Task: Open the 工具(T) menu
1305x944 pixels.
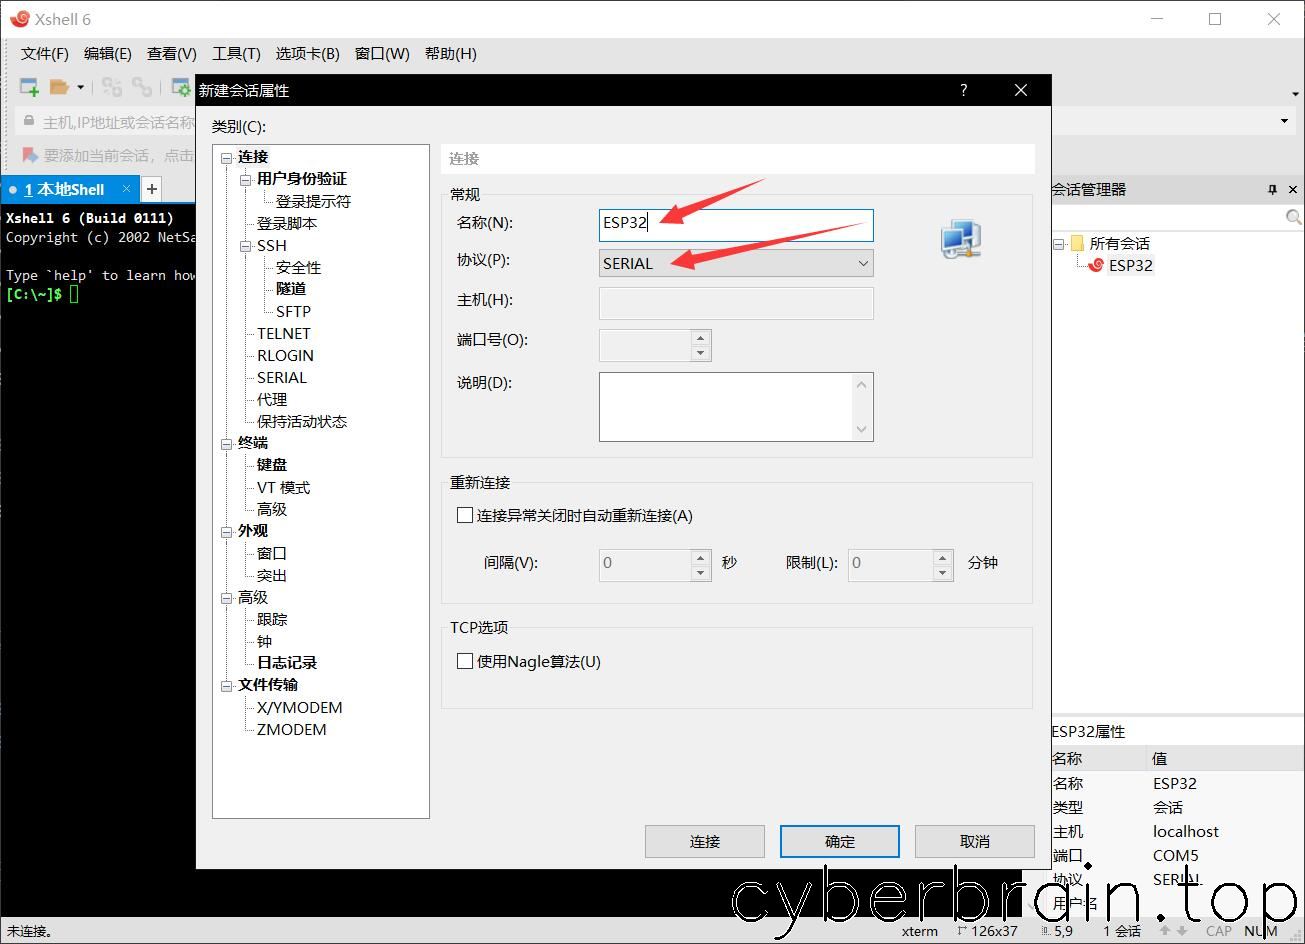Action: tap(236, 54)
